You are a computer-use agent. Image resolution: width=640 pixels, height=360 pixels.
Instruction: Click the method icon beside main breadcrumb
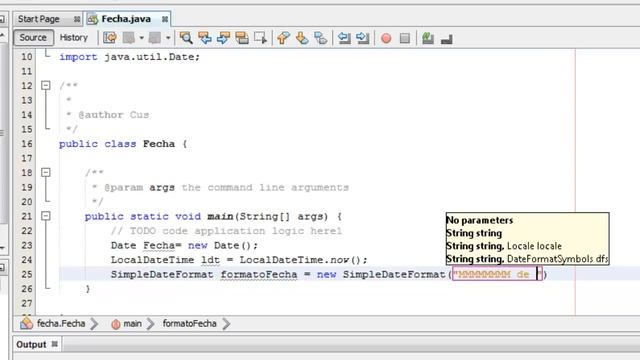116,324
